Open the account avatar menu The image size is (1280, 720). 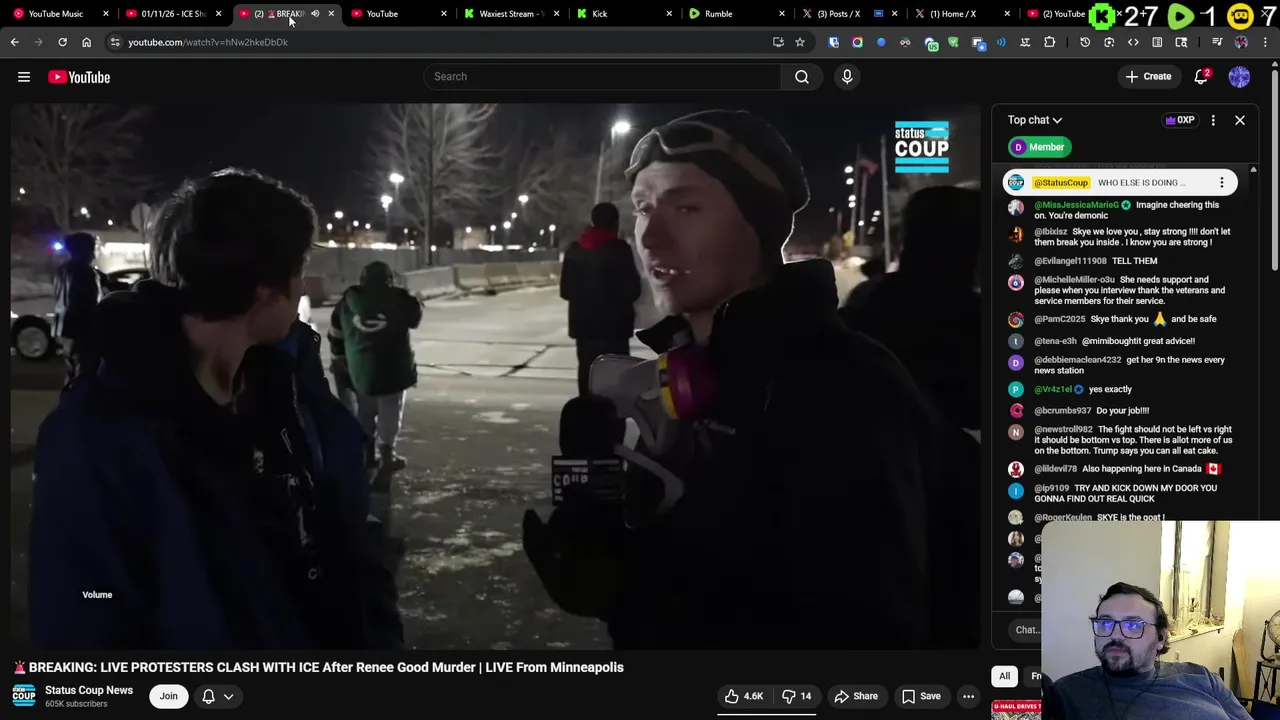click(1239, 77)
